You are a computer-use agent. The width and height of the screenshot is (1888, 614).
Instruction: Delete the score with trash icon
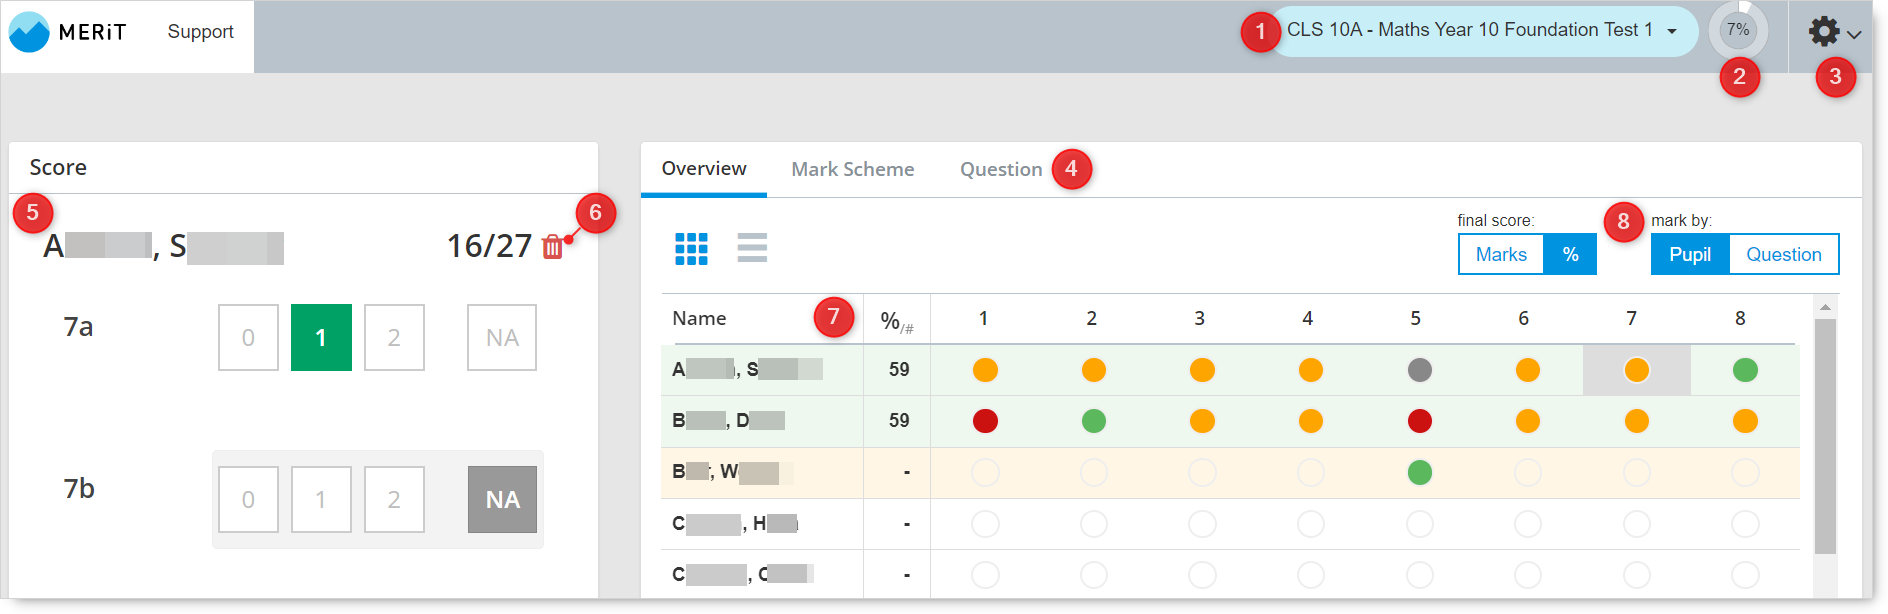tap(552, 247)
